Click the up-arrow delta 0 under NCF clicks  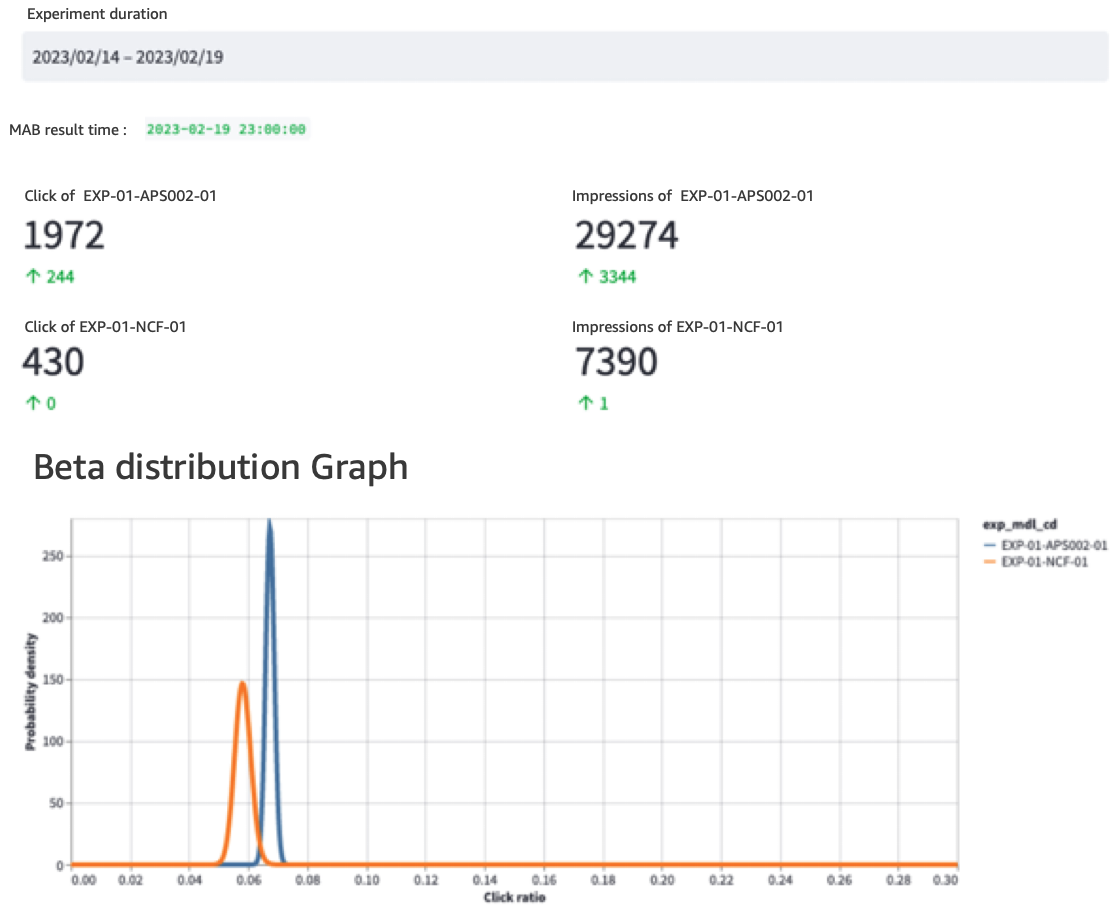(x=41, y=404)
